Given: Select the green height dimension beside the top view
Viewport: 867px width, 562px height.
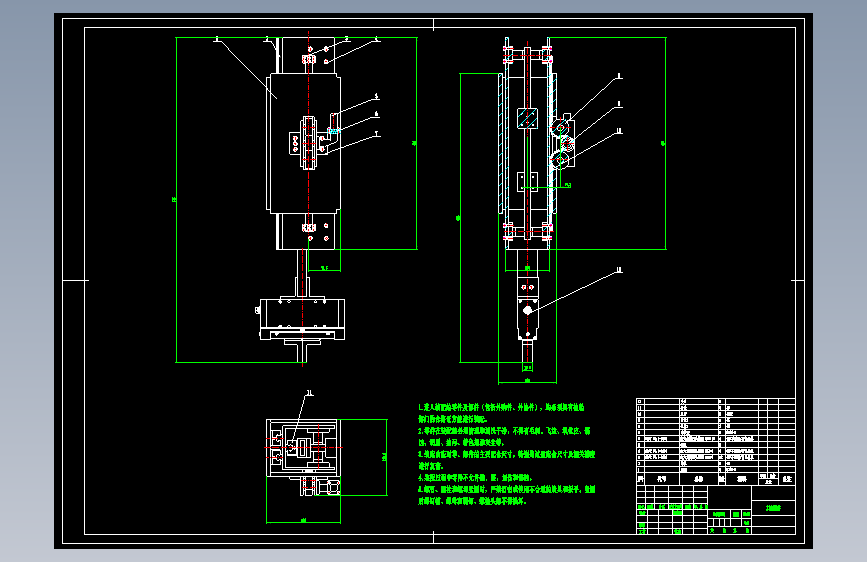Looking at the screenshot, I should 386,457.
